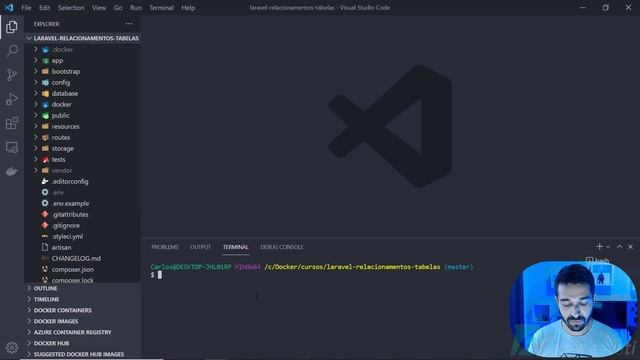640x360 pixels.
Task: Switch to the Problems tab
Action: pos(165,247)
